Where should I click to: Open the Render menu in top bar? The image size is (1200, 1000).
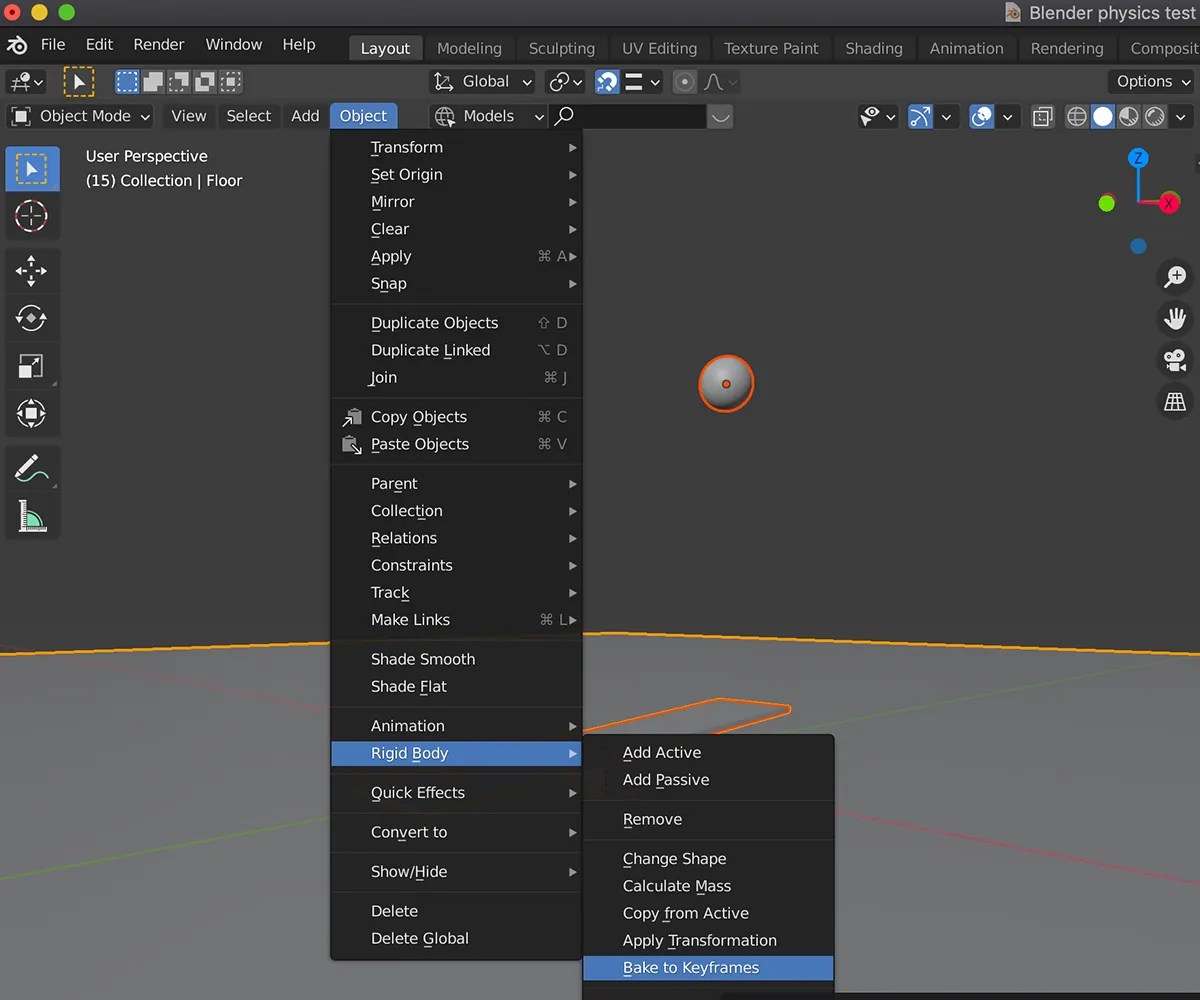159,45
